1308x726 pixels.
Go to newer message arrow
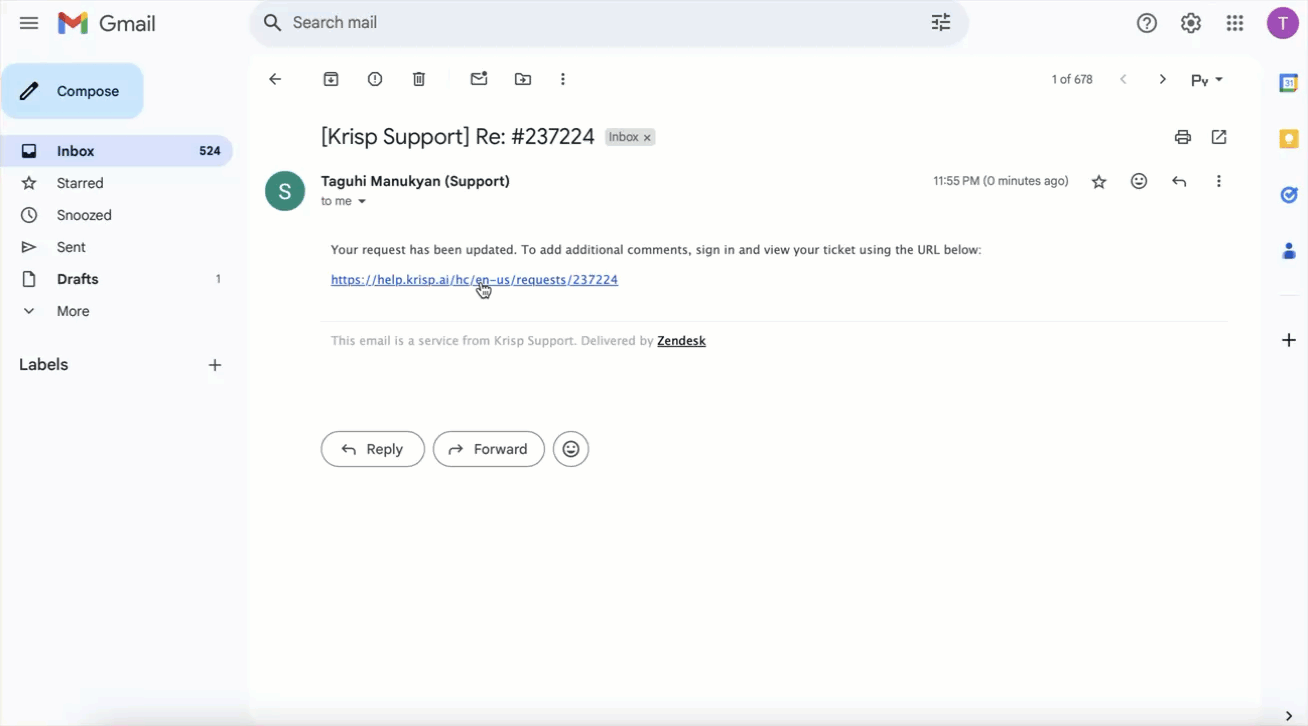[1123, 79]
